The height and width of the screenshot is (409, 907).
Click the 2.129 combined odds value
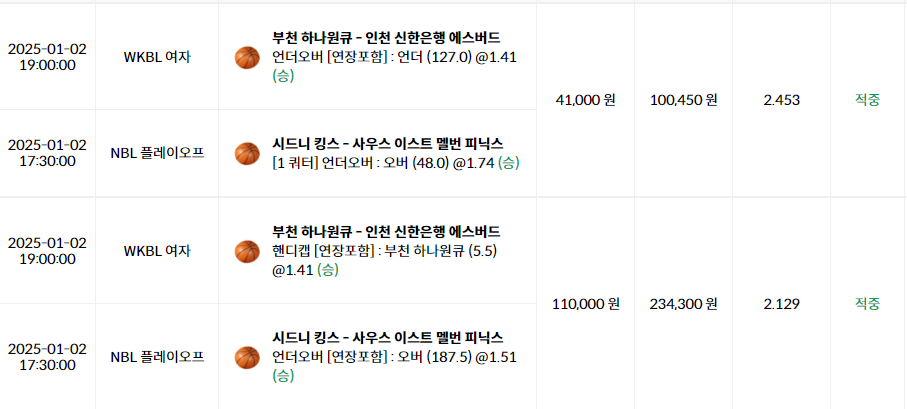click(x=781, y=304)
